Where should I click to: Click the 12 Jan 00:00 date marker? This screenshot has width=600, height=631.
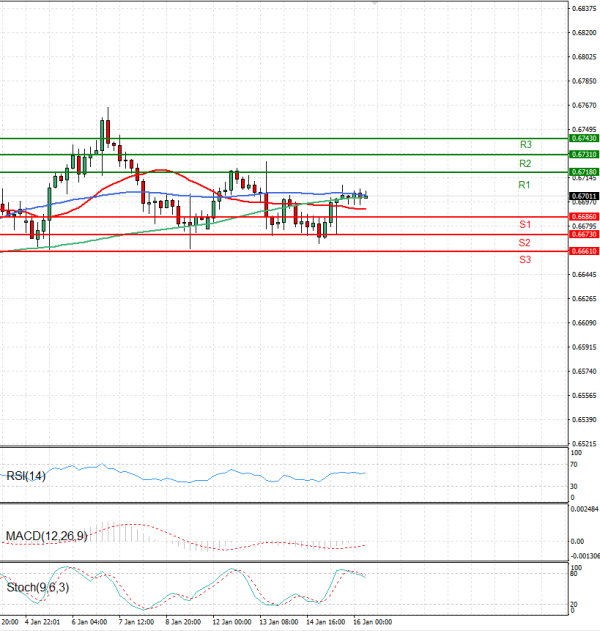231,621
